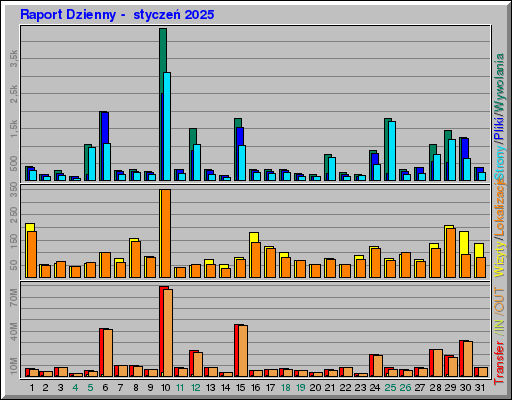Click the 'IN' legend label
Screen dimensions: 512x400
(x=500, y=326)
